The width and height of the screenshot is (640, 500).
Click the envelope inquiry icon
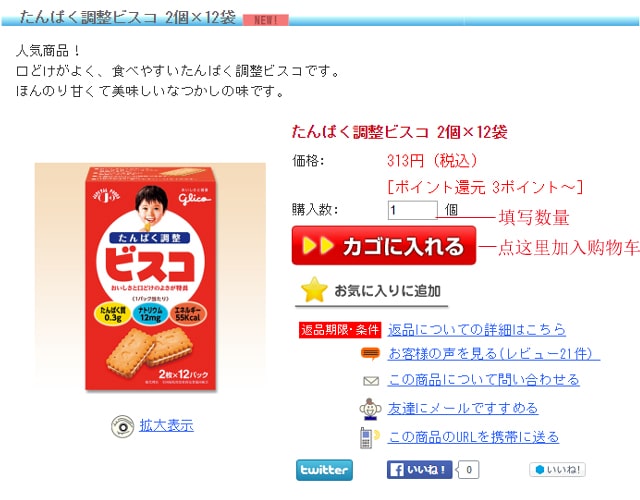click(x=371, y=381)
